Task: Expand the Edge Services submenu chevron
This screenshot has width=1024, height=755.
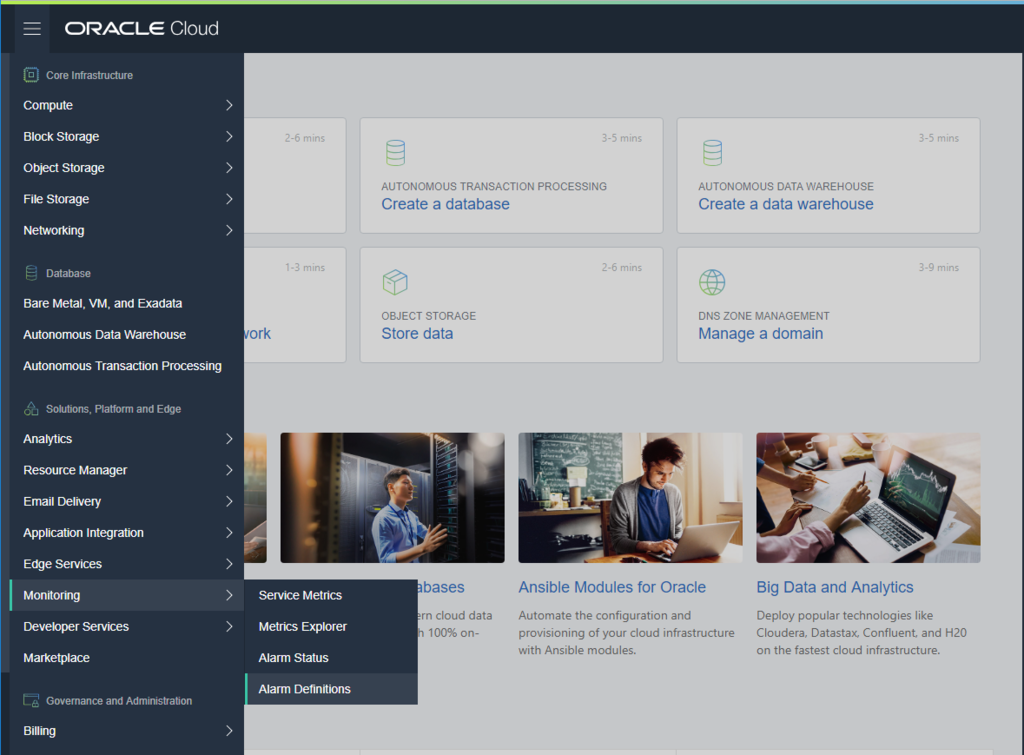Action: (x=229, y=564)
